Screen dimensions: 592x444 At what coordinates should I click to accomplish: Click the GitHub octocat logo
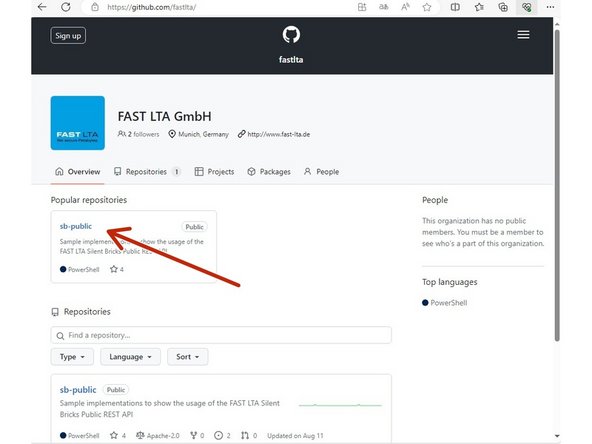tap(291, 35)
